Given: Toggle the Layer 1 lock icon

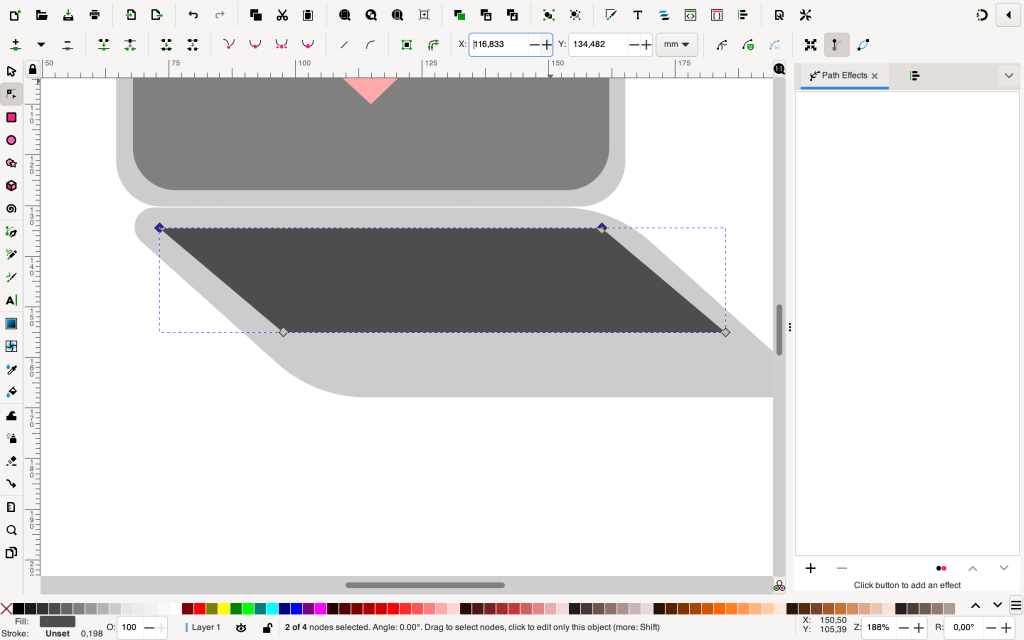Looking at the screenshot, I should tap(267, 628).
